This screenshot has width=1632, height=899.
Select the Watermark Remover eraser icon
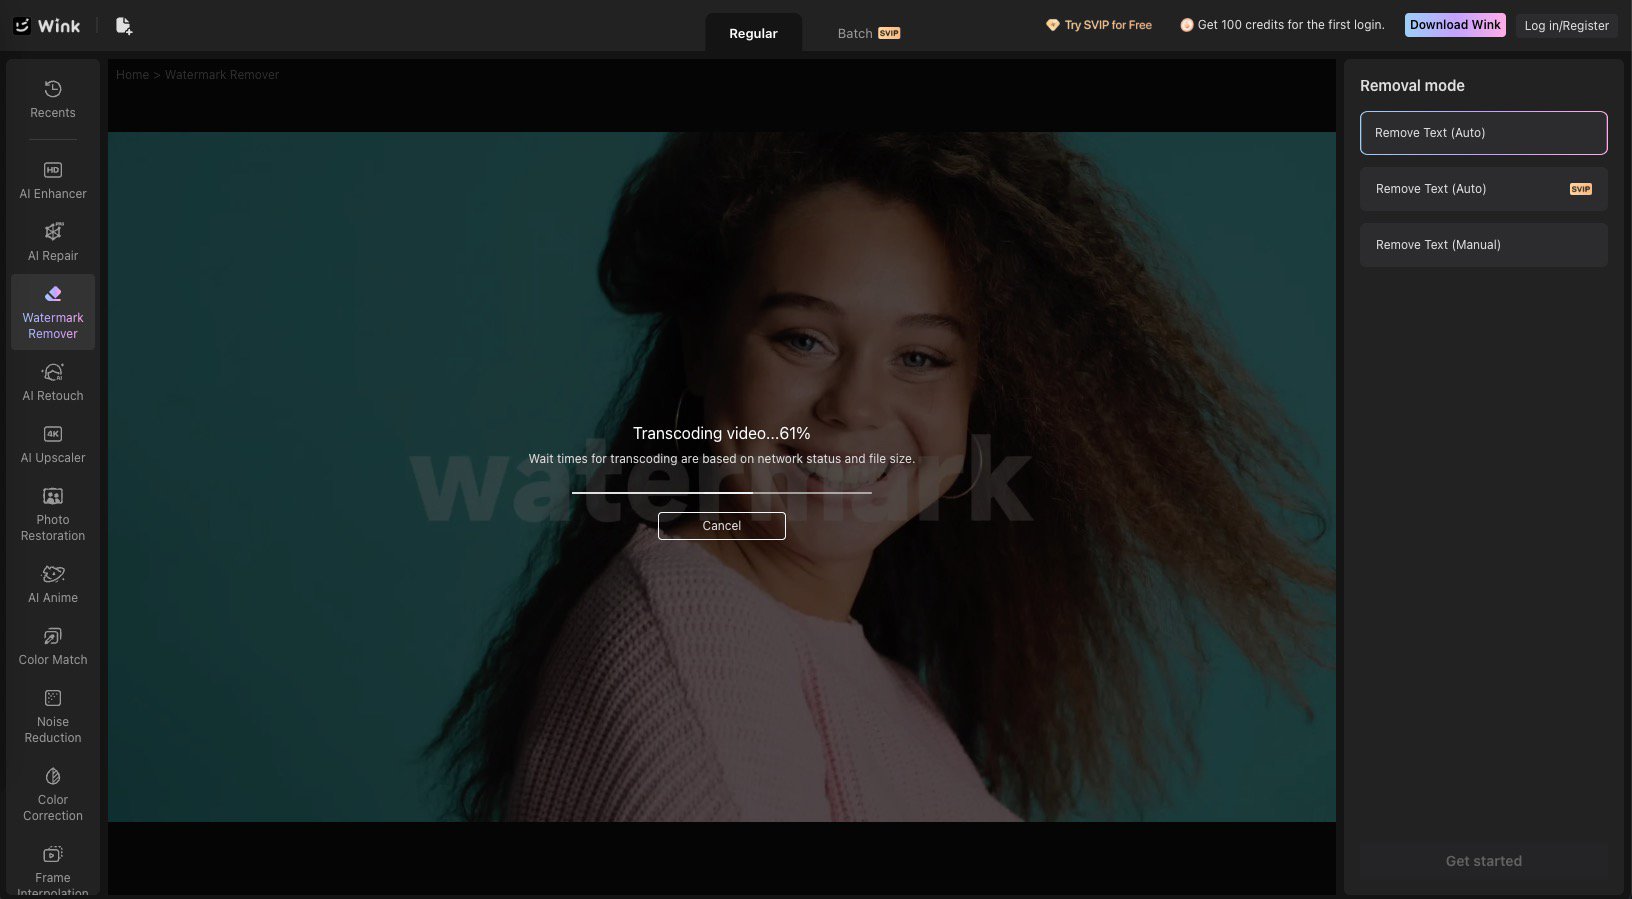tap(53, 294)
